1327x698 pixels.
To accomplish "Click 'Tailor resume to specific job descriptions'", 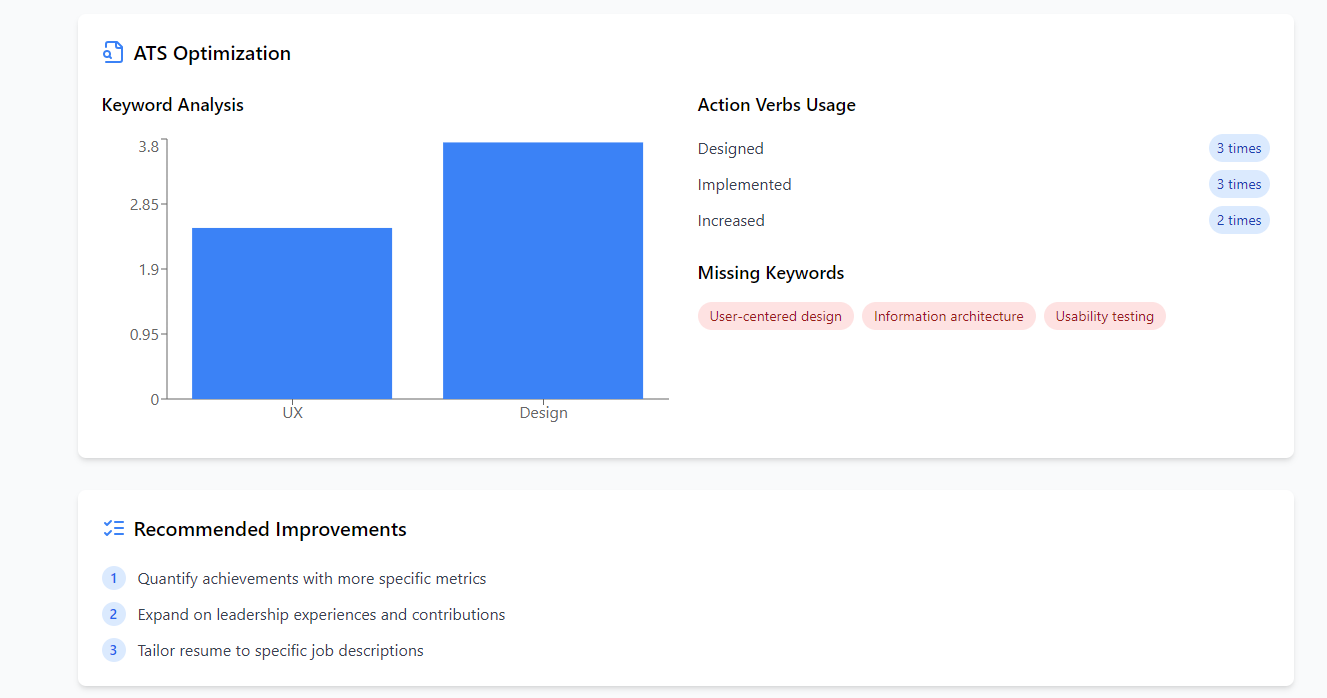I will [281, 651].
